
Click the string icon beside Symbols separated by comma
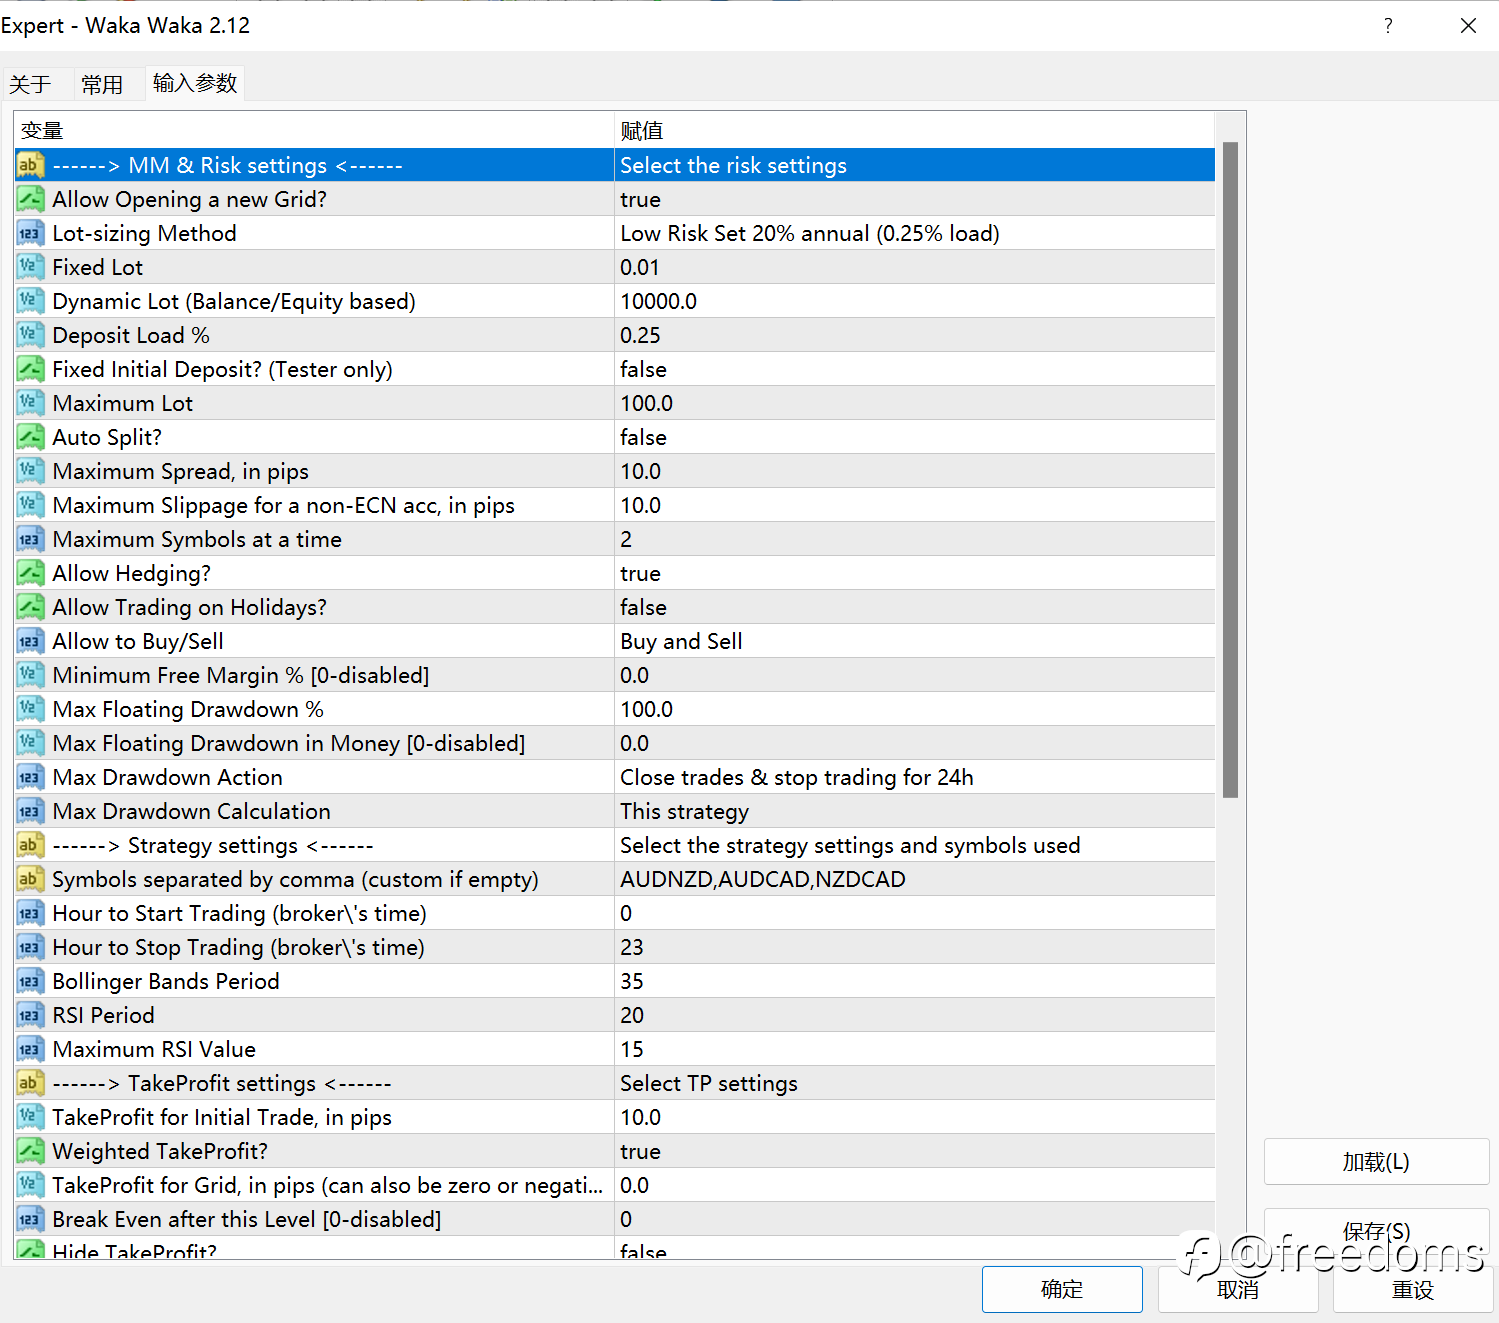point(30,879)
